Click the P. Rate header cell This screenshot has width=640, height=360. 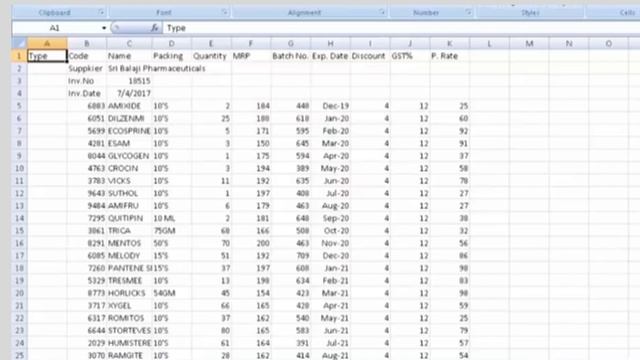449,56
